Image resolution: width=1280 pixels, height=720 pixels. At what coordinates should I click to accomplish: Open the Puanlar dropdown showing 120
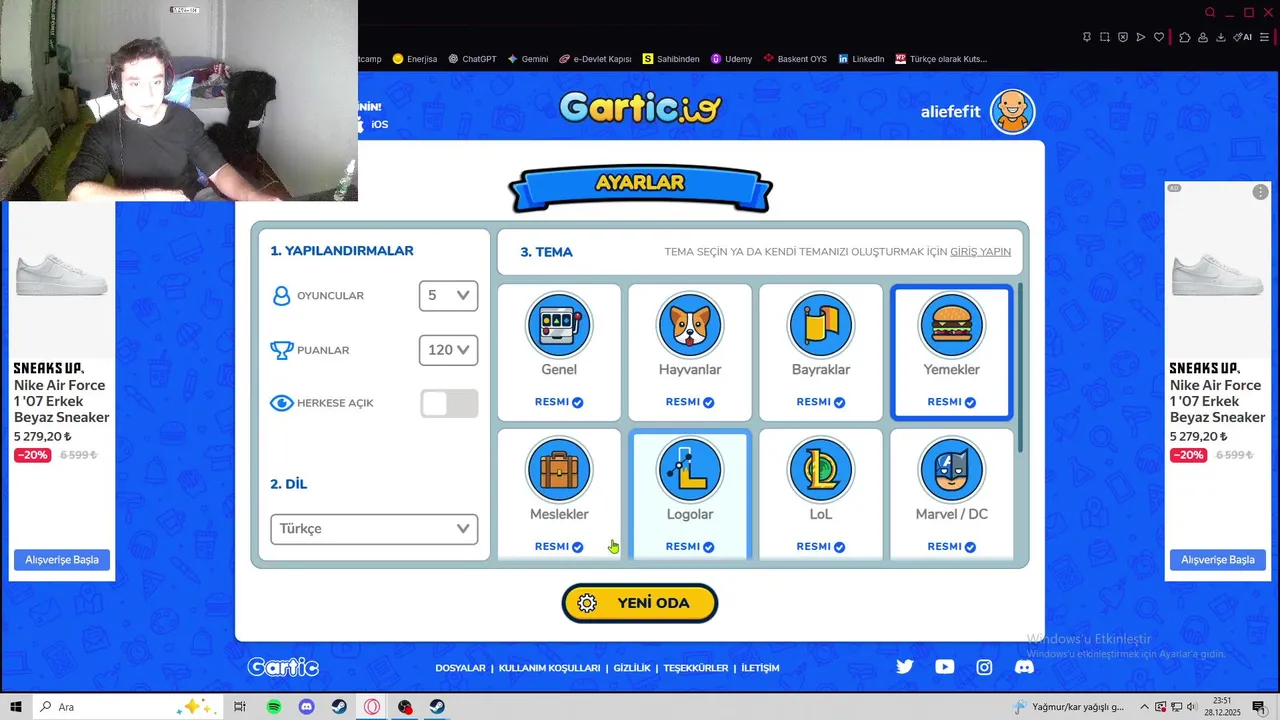pos(448,350)
